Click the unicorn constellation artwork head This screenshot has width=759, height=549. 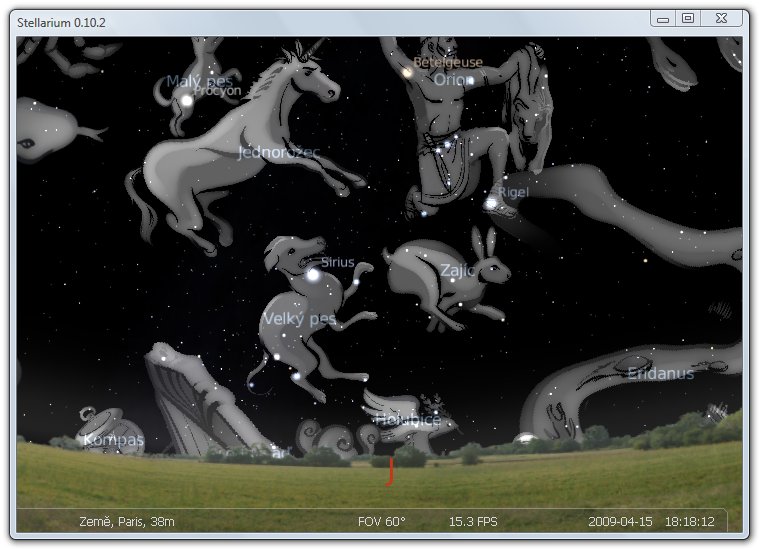pos(312,73)
